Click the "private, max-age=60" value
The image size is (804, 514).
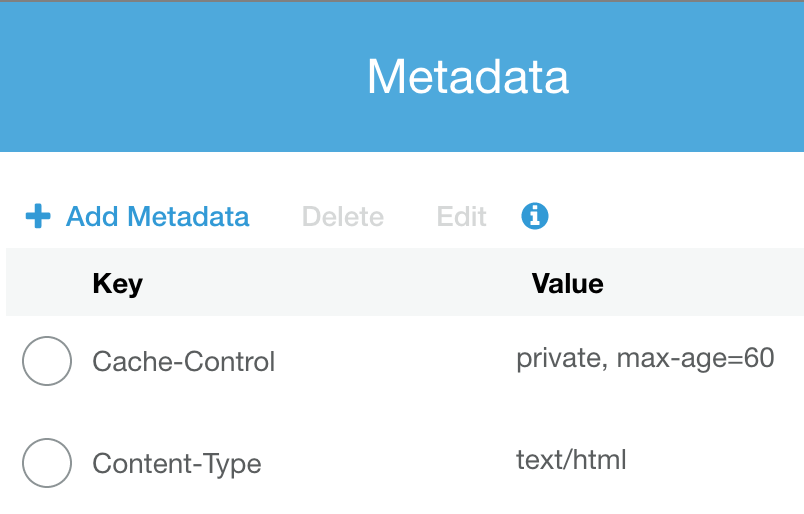(645, 358)
